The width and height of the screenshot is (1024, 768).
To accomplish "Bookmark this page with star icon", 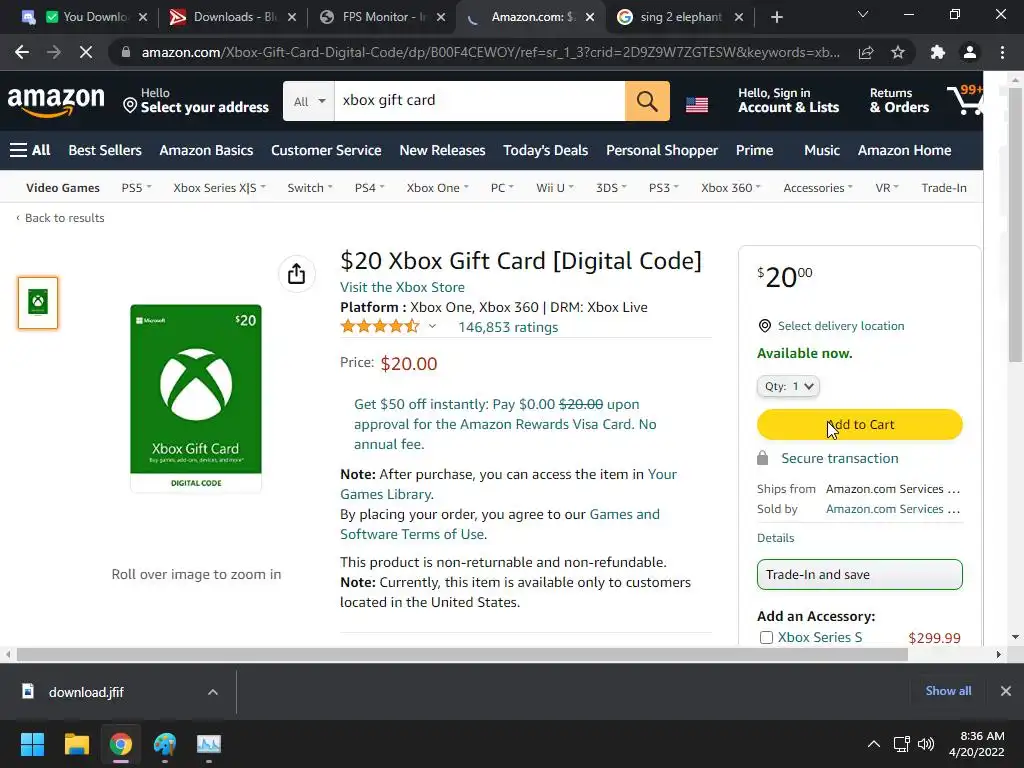I will click(x=898, y=52).
